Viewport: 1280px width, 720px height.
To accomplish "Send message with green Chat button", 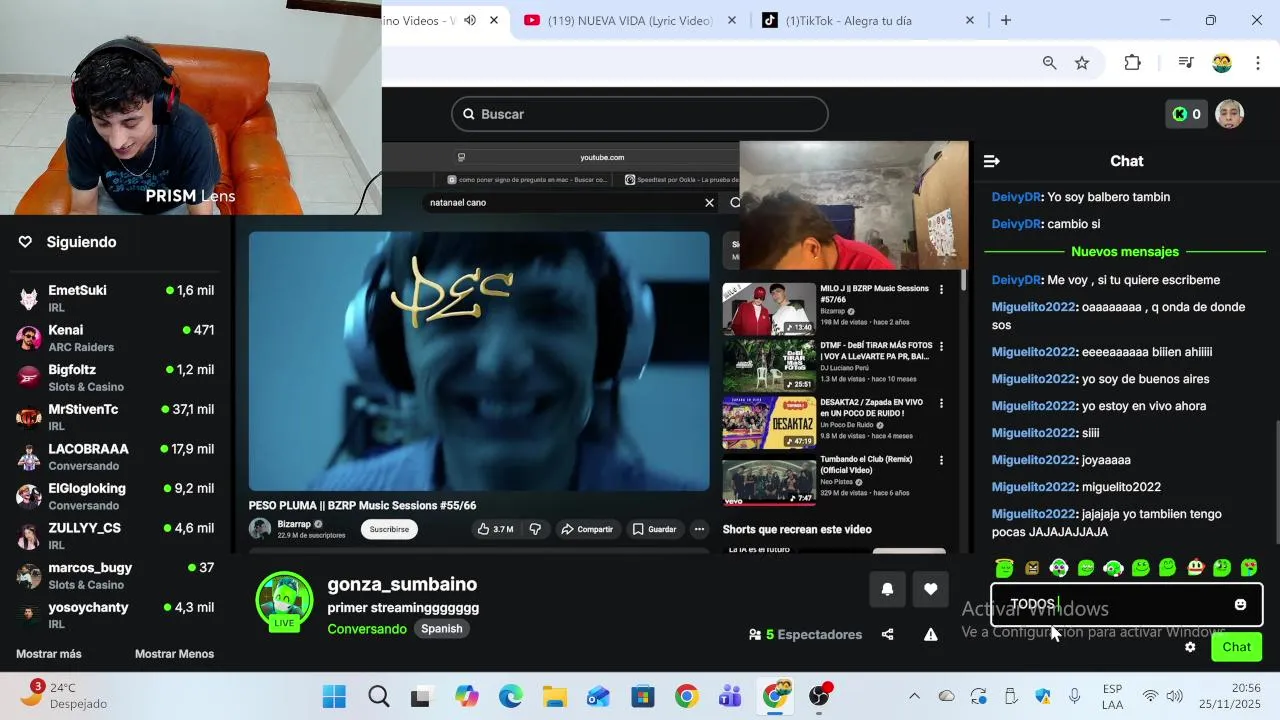I will [x=1236, y=647].
